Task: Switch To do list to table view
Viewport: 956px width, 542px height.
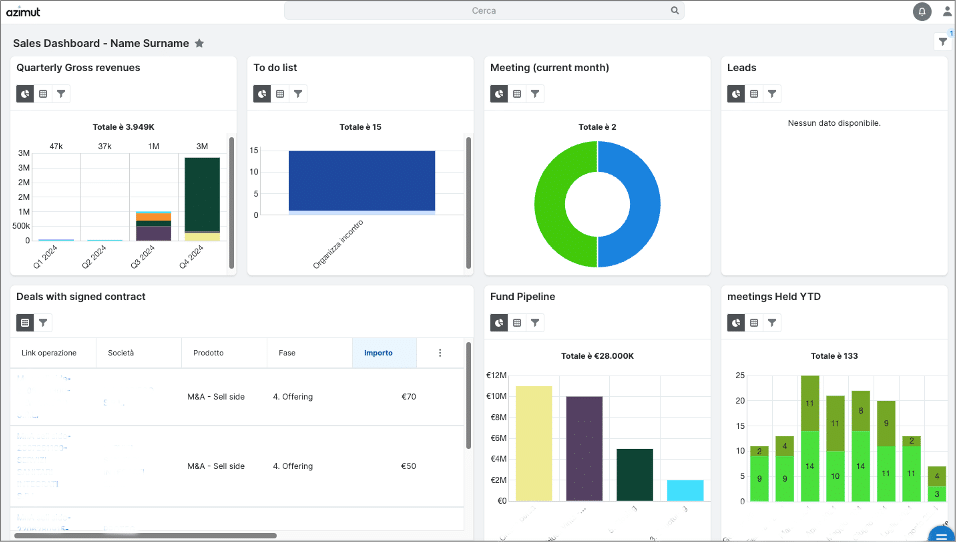Action: click(280, 94)
